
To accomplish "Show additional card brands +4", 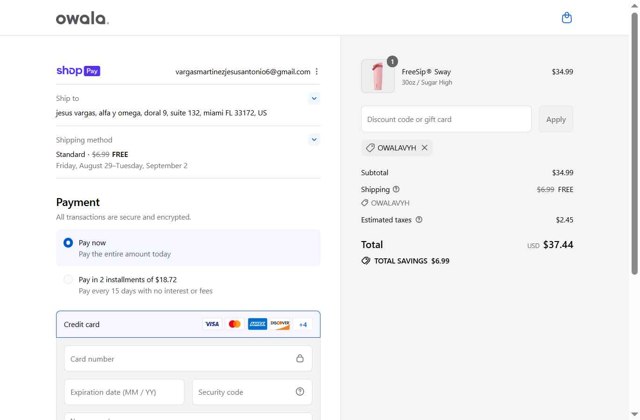I will 303,325.
